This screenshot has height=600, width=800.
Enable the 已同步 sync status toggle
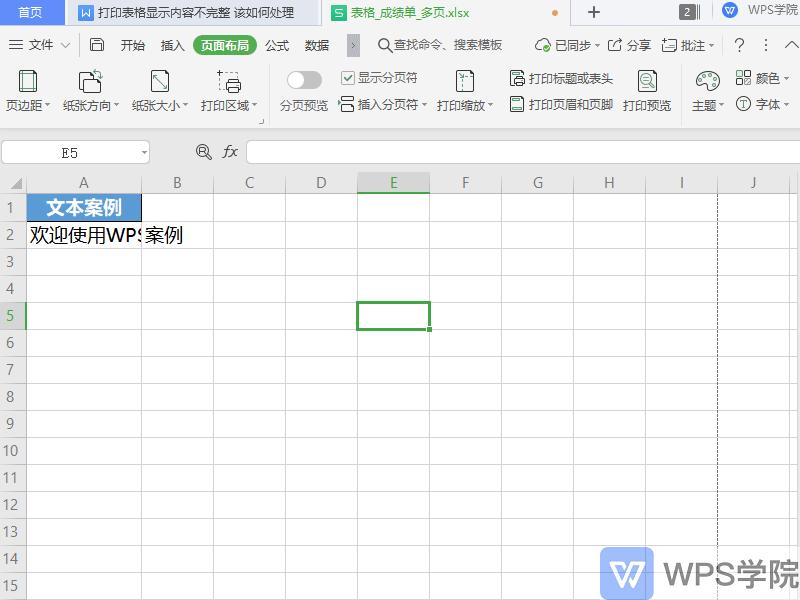[567, 45]
